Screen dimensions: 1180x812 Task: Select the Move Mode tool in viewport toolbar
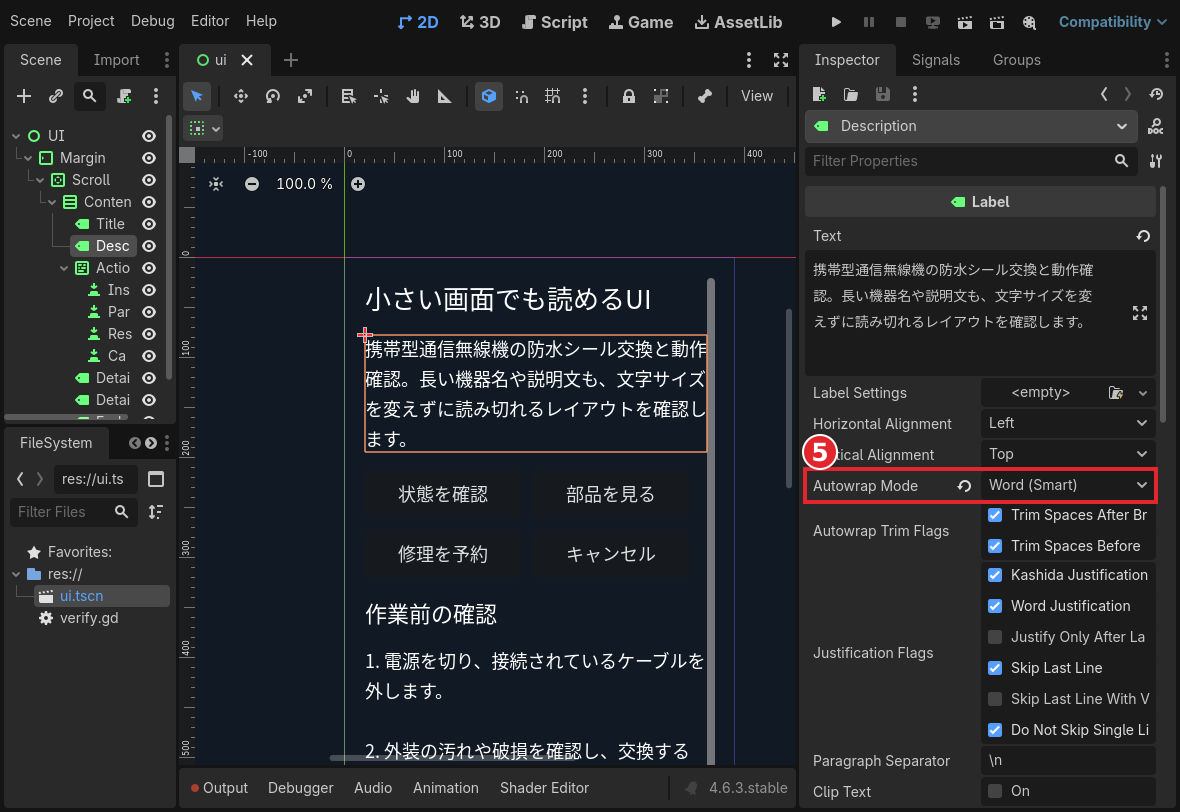241,96
